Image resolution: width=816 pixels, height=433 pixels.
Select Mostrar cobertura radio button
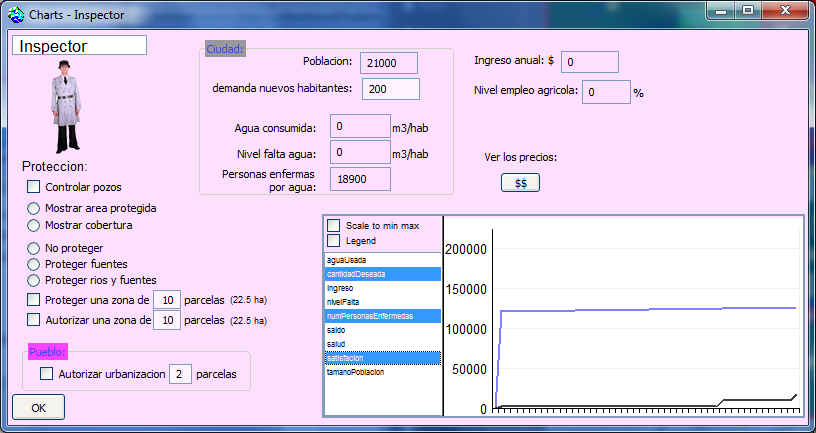point(33,225)
